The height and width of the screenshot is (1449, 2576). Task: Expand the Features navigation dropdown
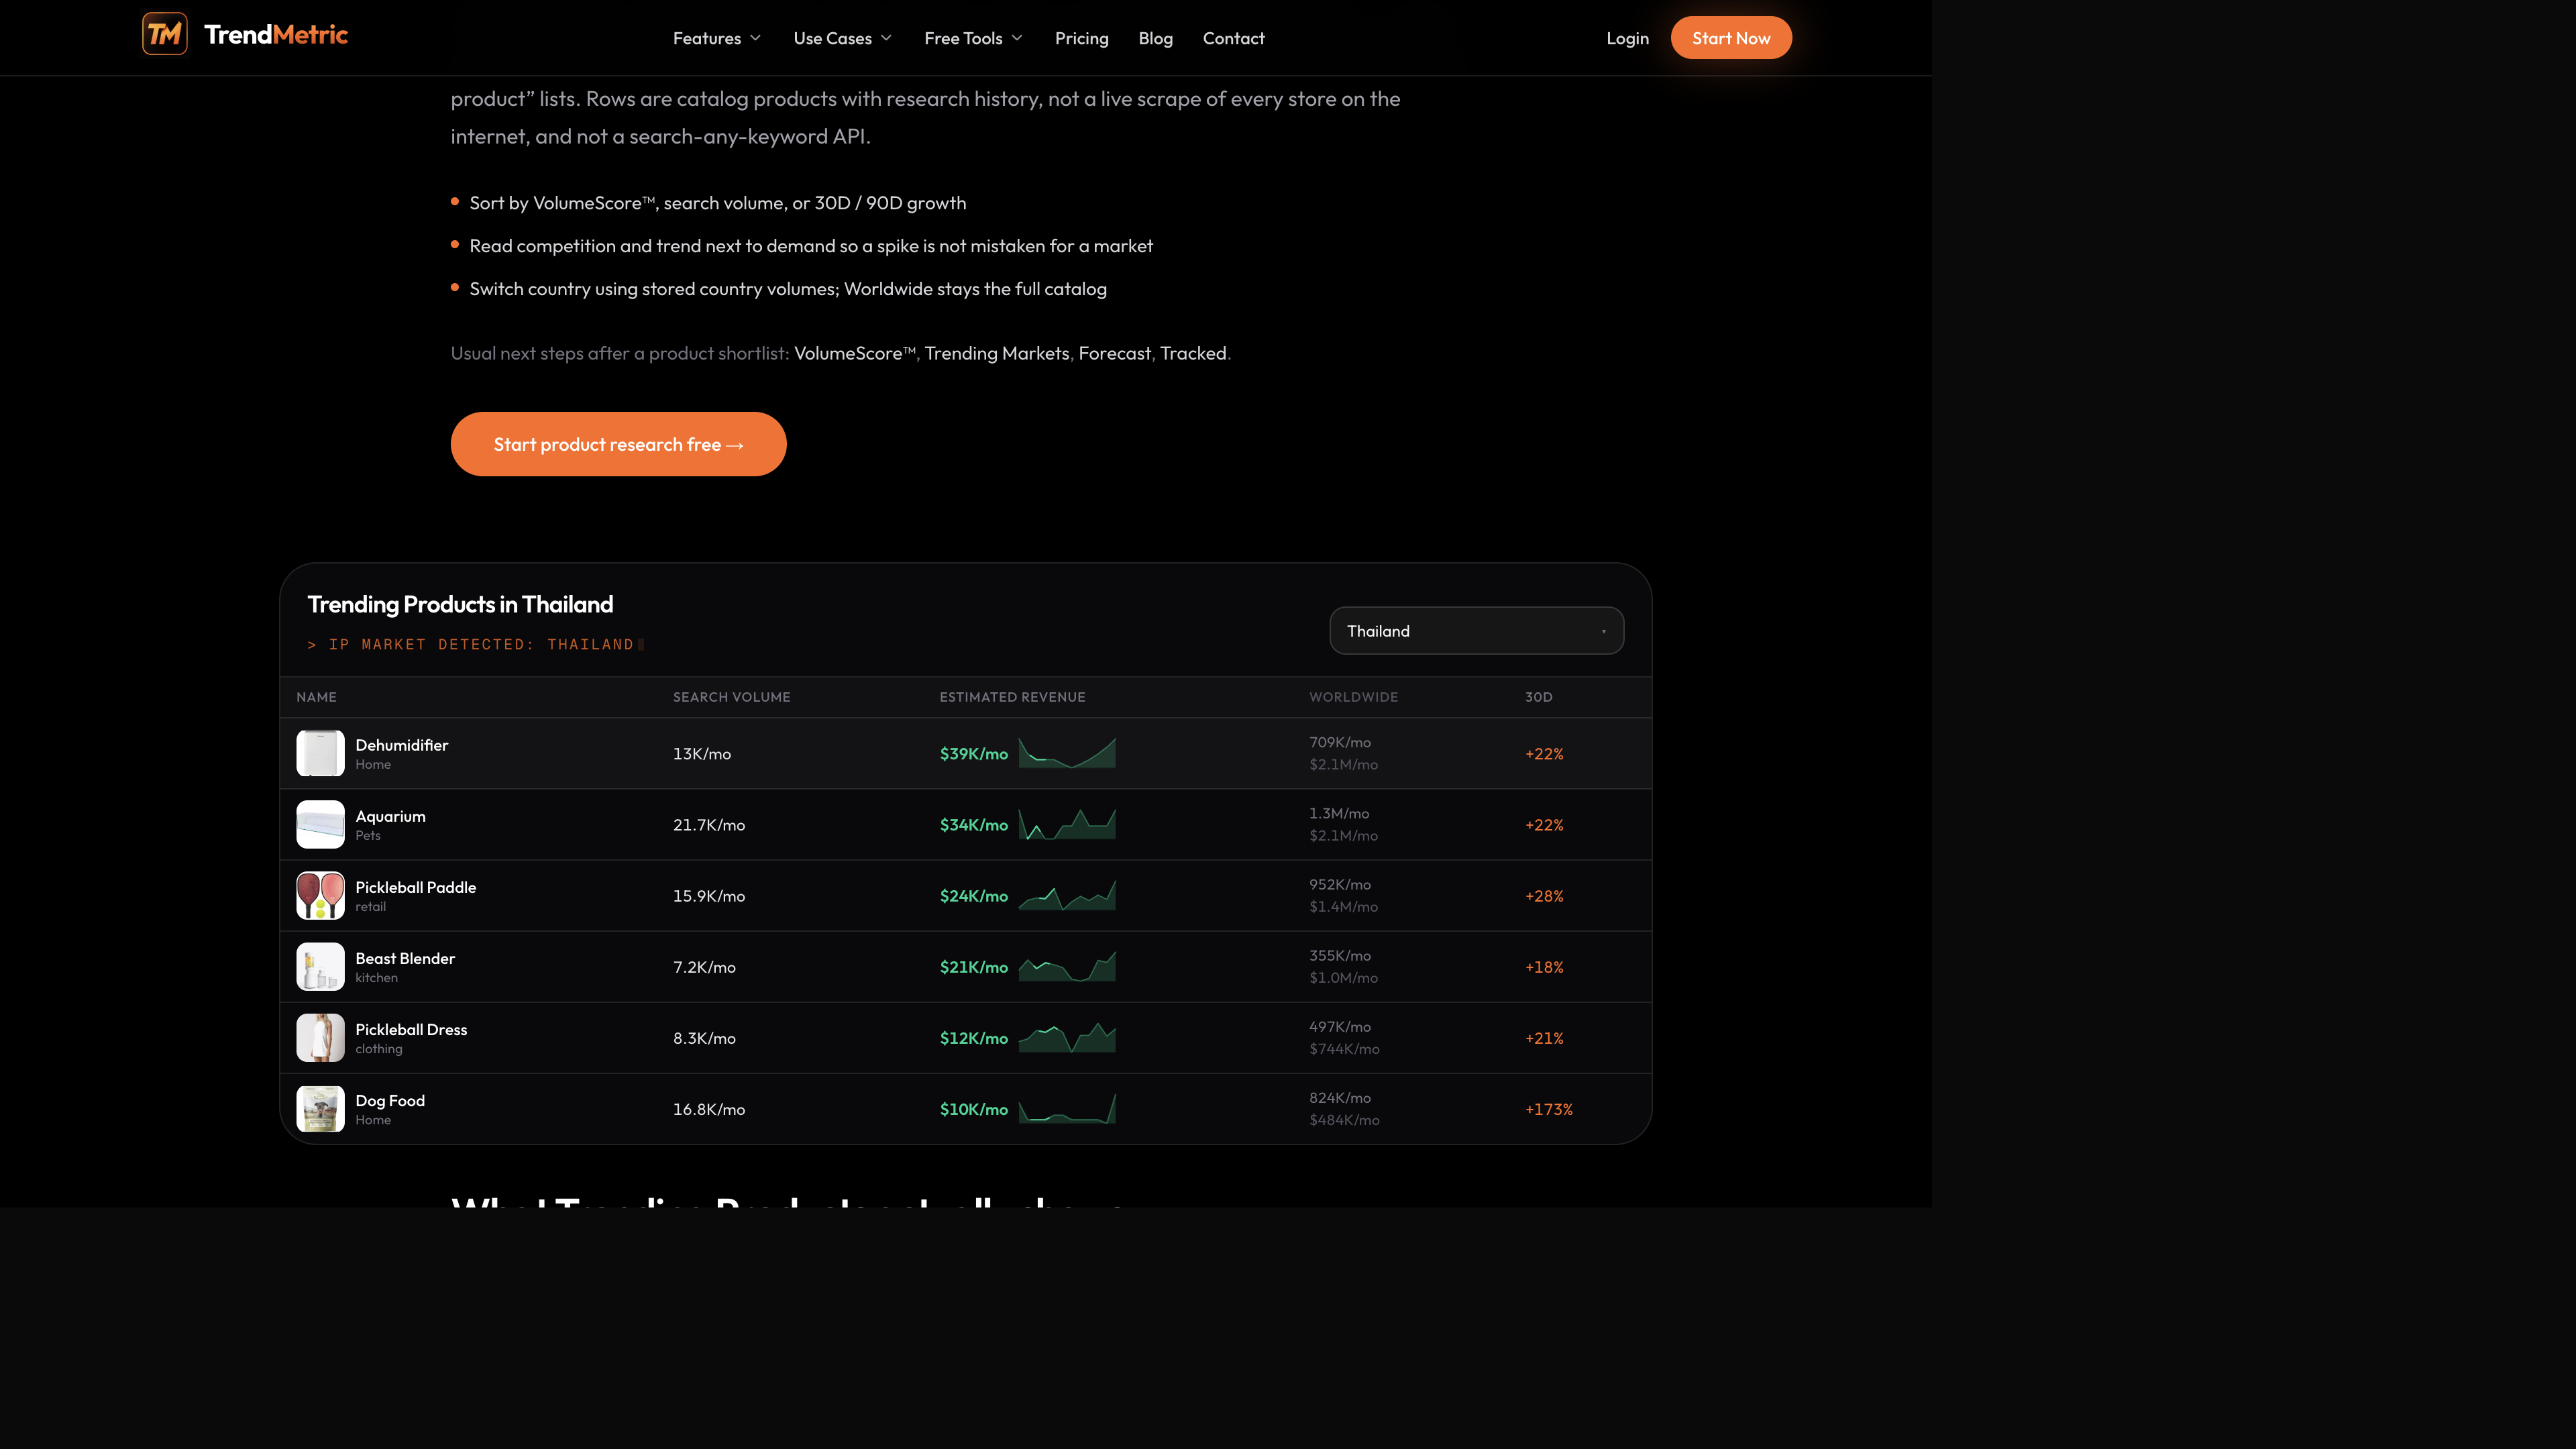point(717,38)
